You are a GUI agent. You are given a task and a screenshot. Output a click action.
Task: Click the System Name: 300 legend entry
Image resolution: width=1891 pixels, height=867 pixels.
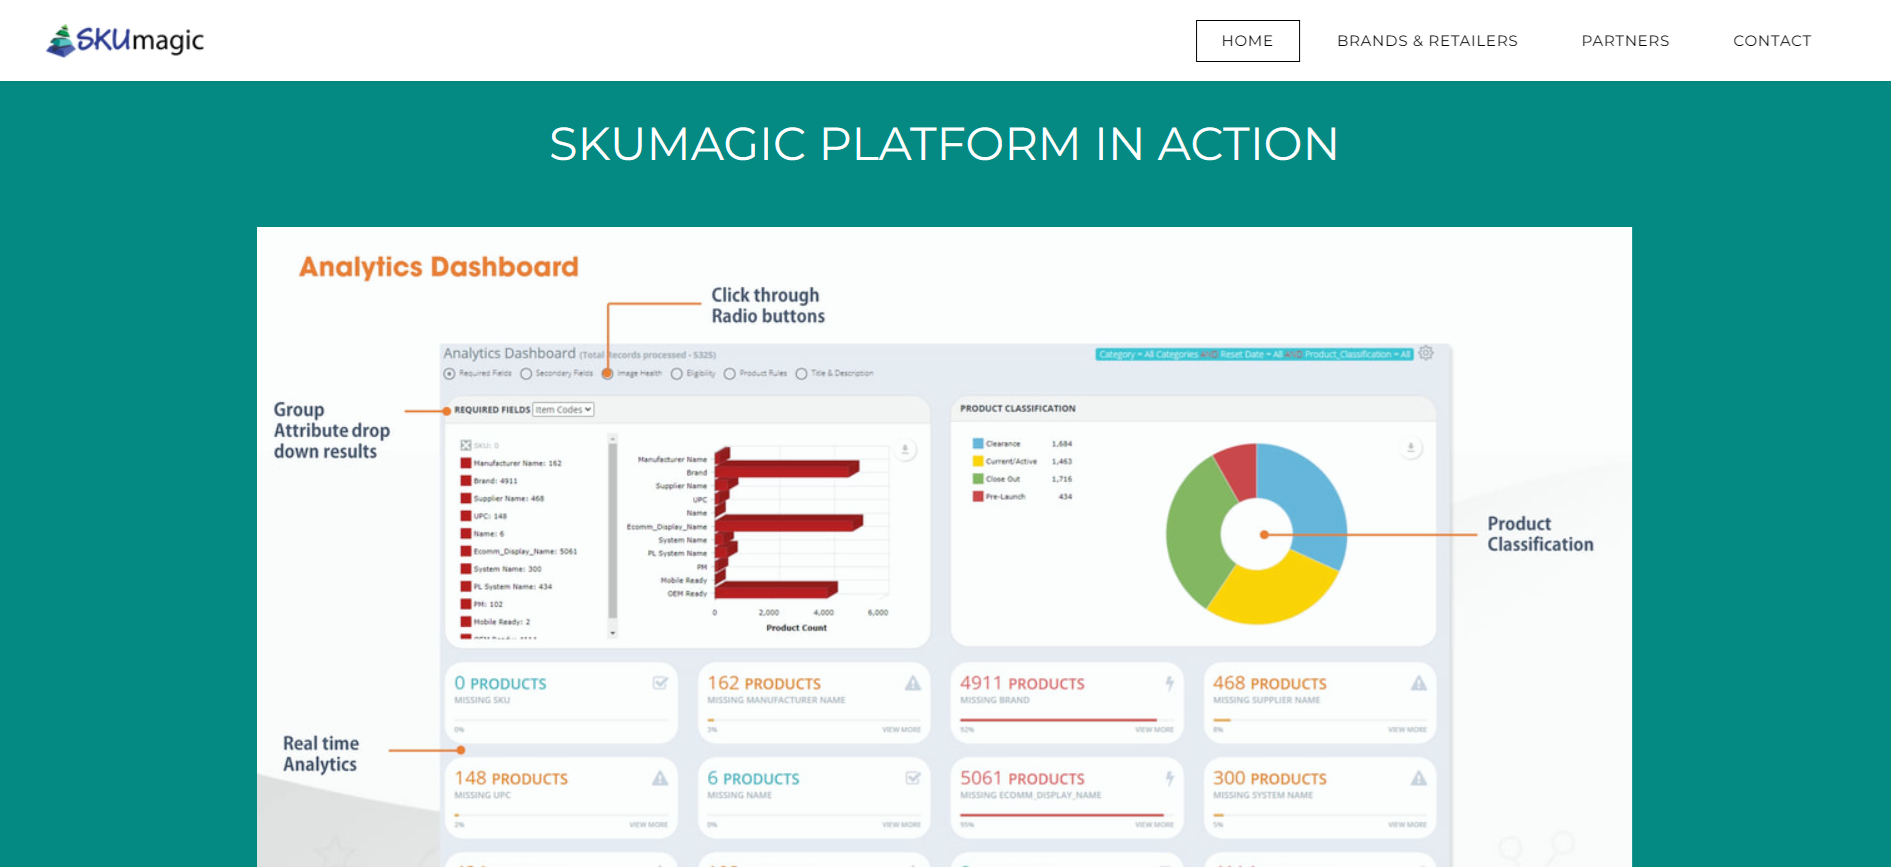point(501,569)
